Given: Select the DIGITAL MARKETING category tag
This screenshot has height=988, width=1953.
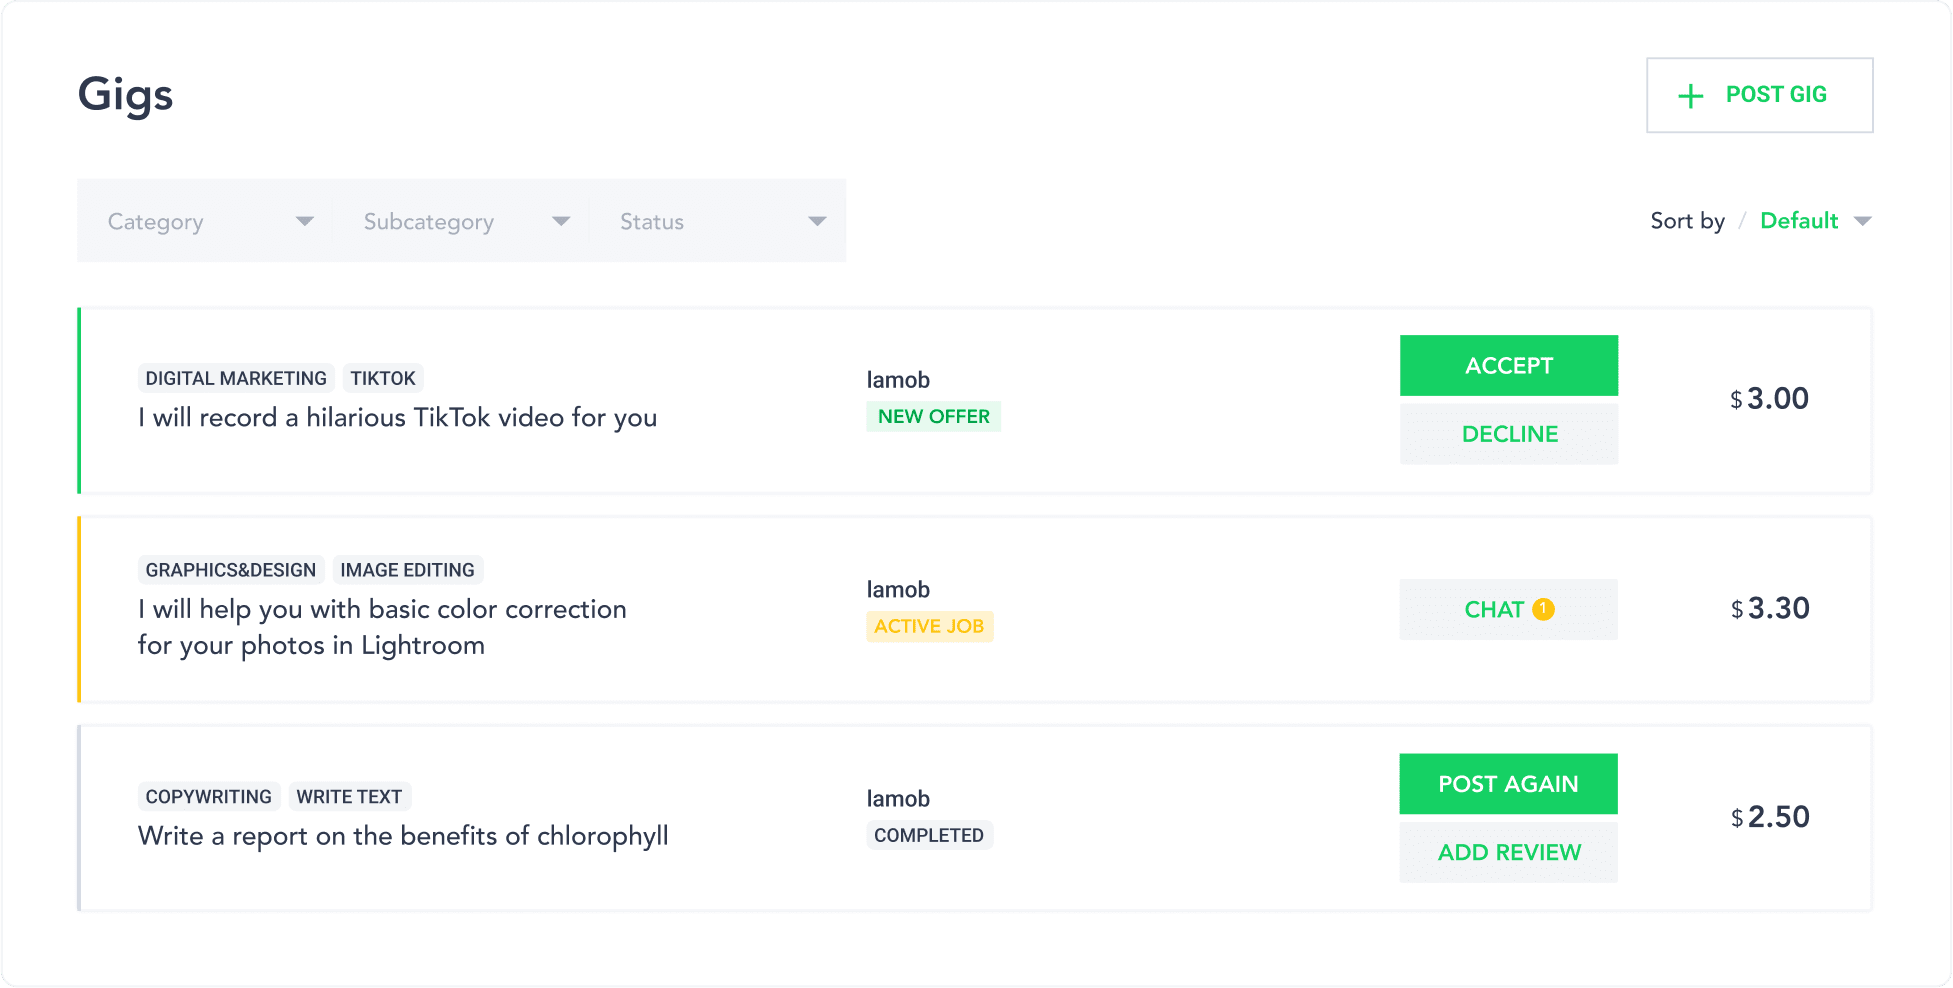Looking at the screenshot, I should (234, 377).
